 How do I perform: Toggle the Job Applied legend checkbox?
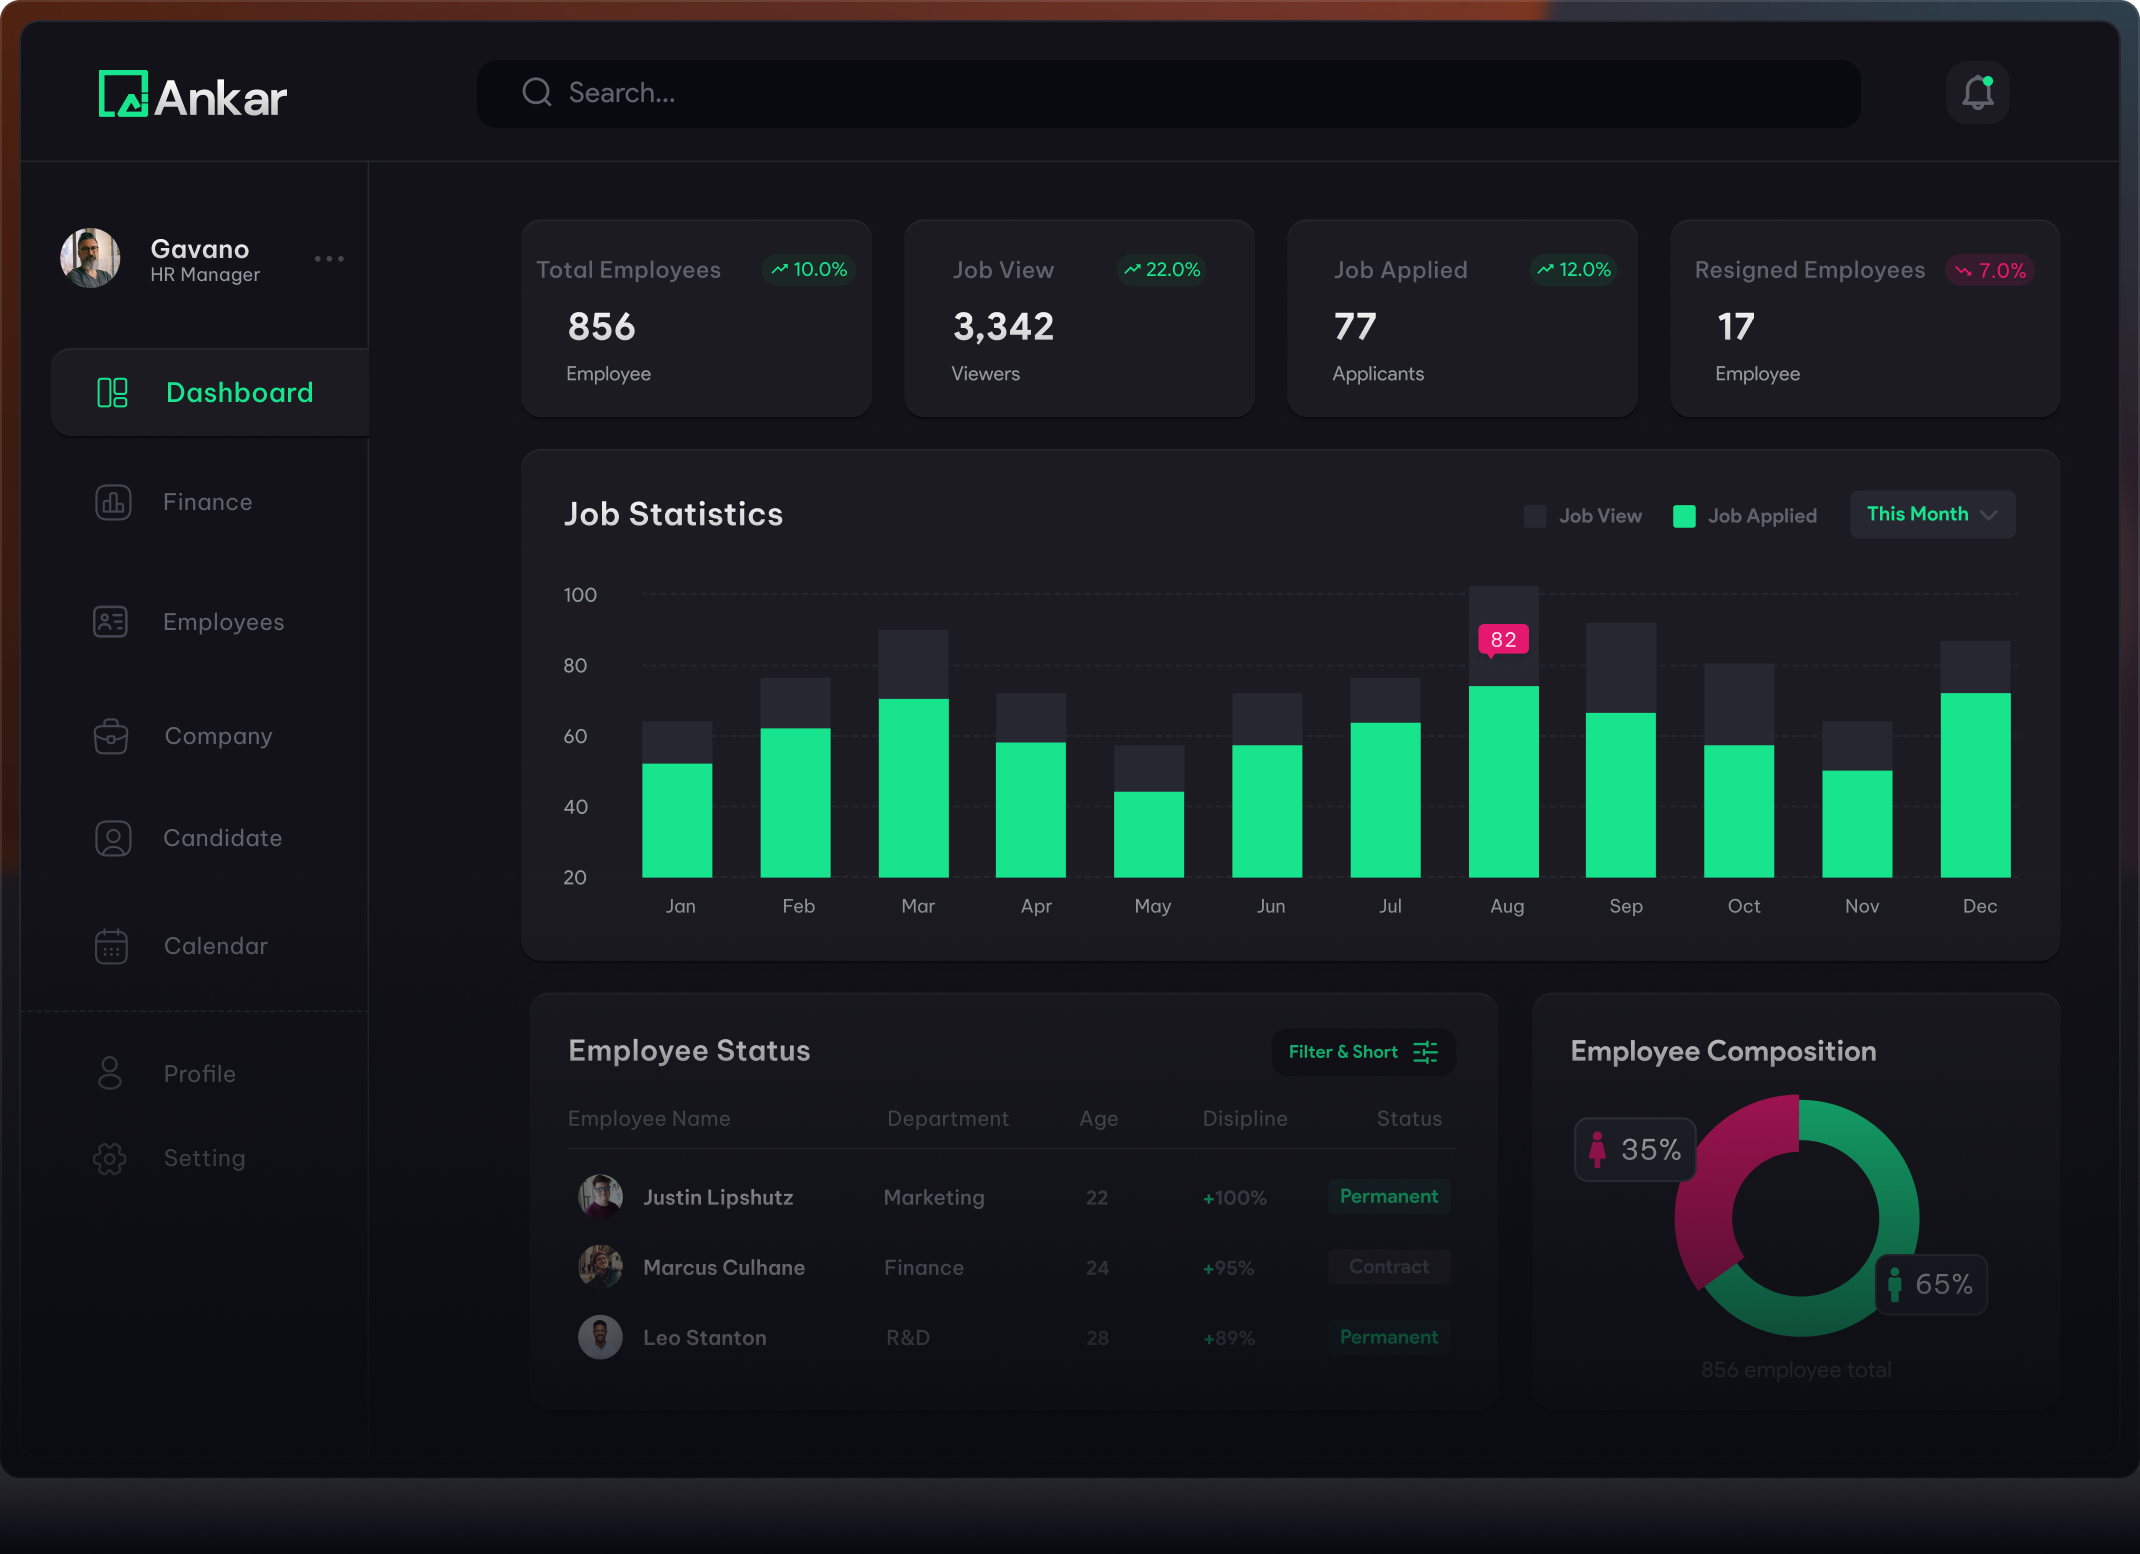pyautogui.click(x=1684, y=516)
